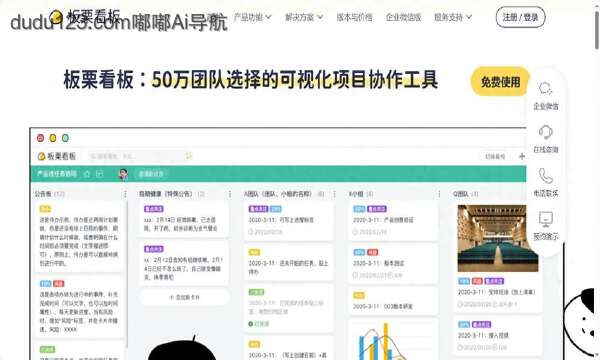
Task: Open the 版本与价格 menu item
Action: point(354,17)
